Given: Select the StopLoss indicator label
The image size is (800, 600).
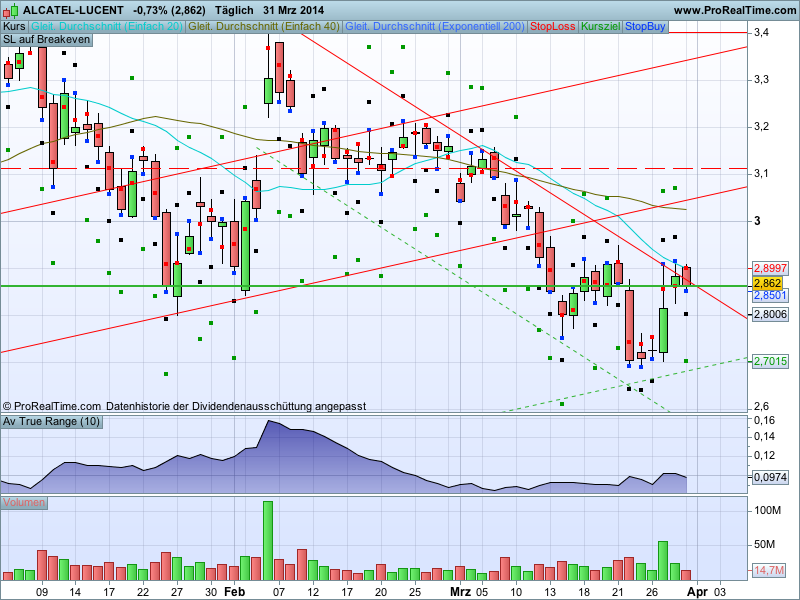Looking at the screenshot, I should pyautogui.click(x=553, y=27).
